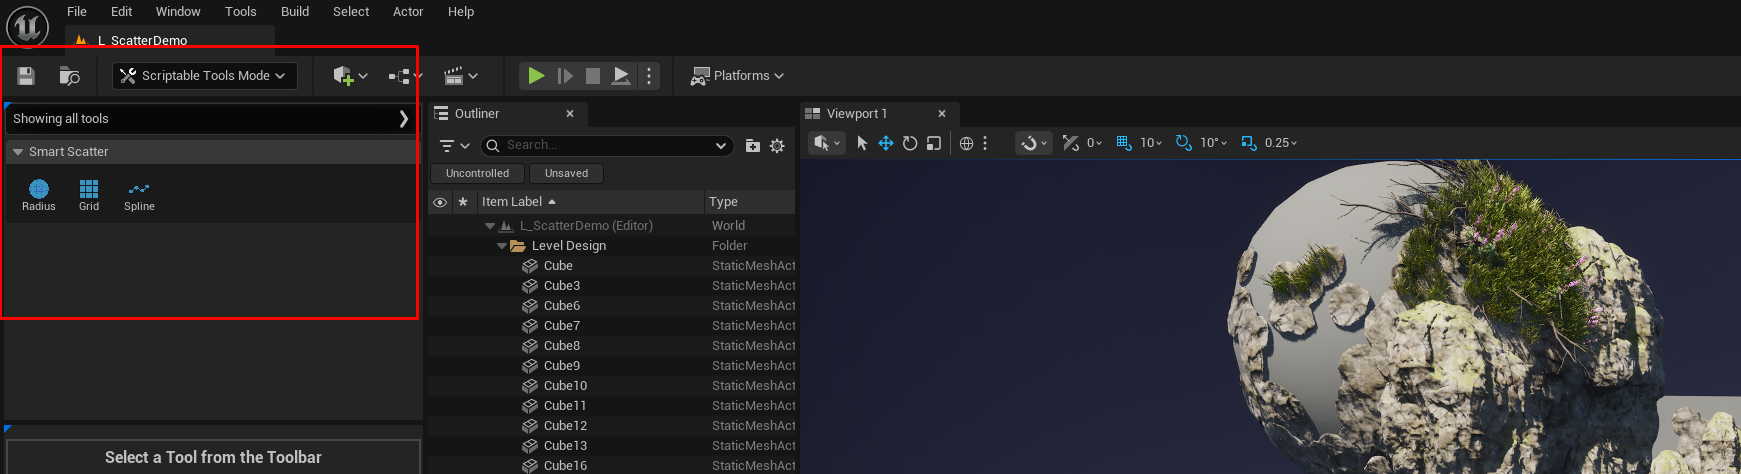
Task: Select the Radius scatter tool
Action: pos(39,194)
